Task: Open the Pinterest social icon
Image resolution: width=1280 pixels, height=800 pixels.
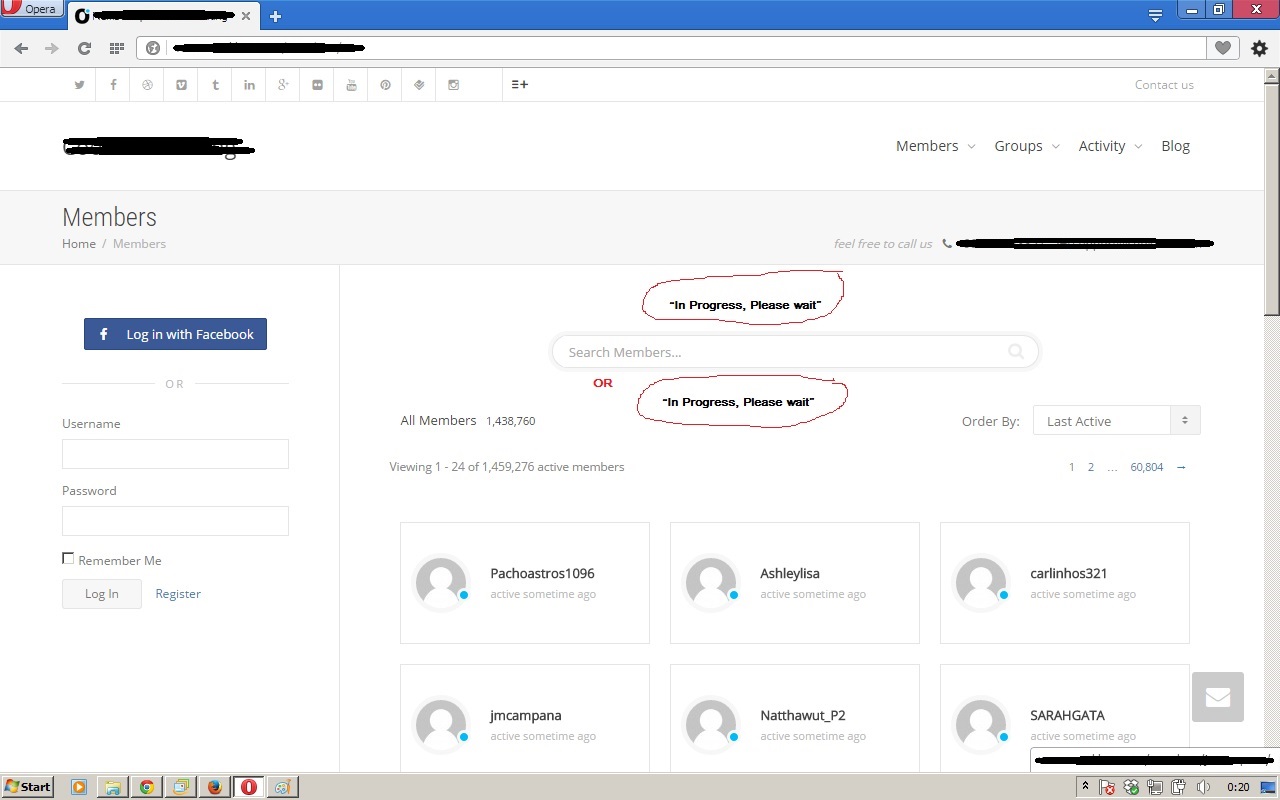Action: click(x=385, y=85)
